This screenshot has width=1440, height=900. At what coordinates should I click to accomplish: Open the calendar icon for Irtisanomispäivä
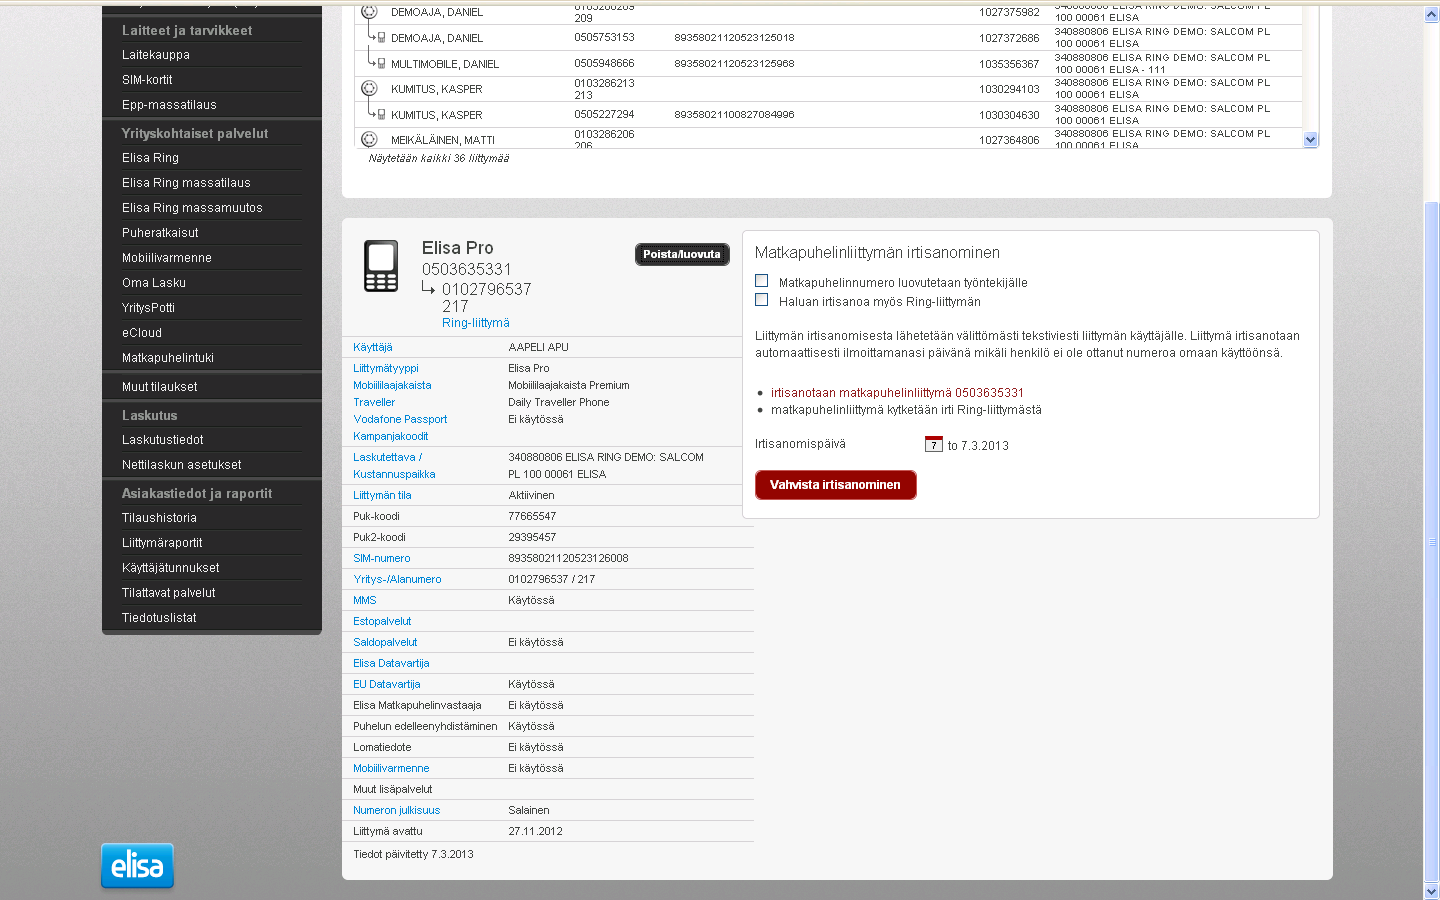tap(934, 444)
